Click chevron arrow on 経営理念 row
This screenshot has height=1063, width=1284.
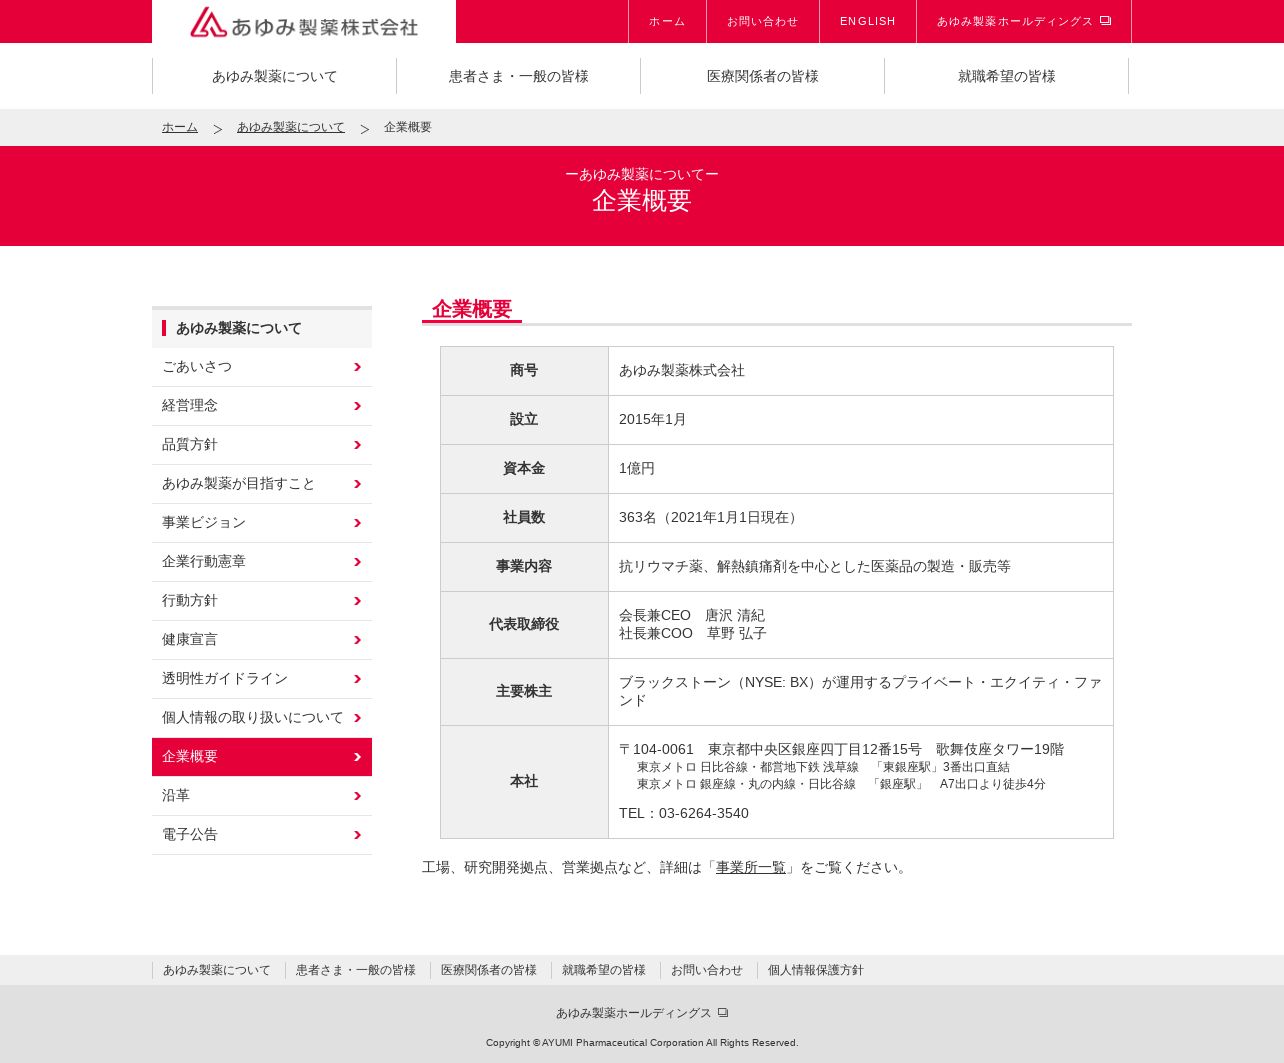point(357,406)
